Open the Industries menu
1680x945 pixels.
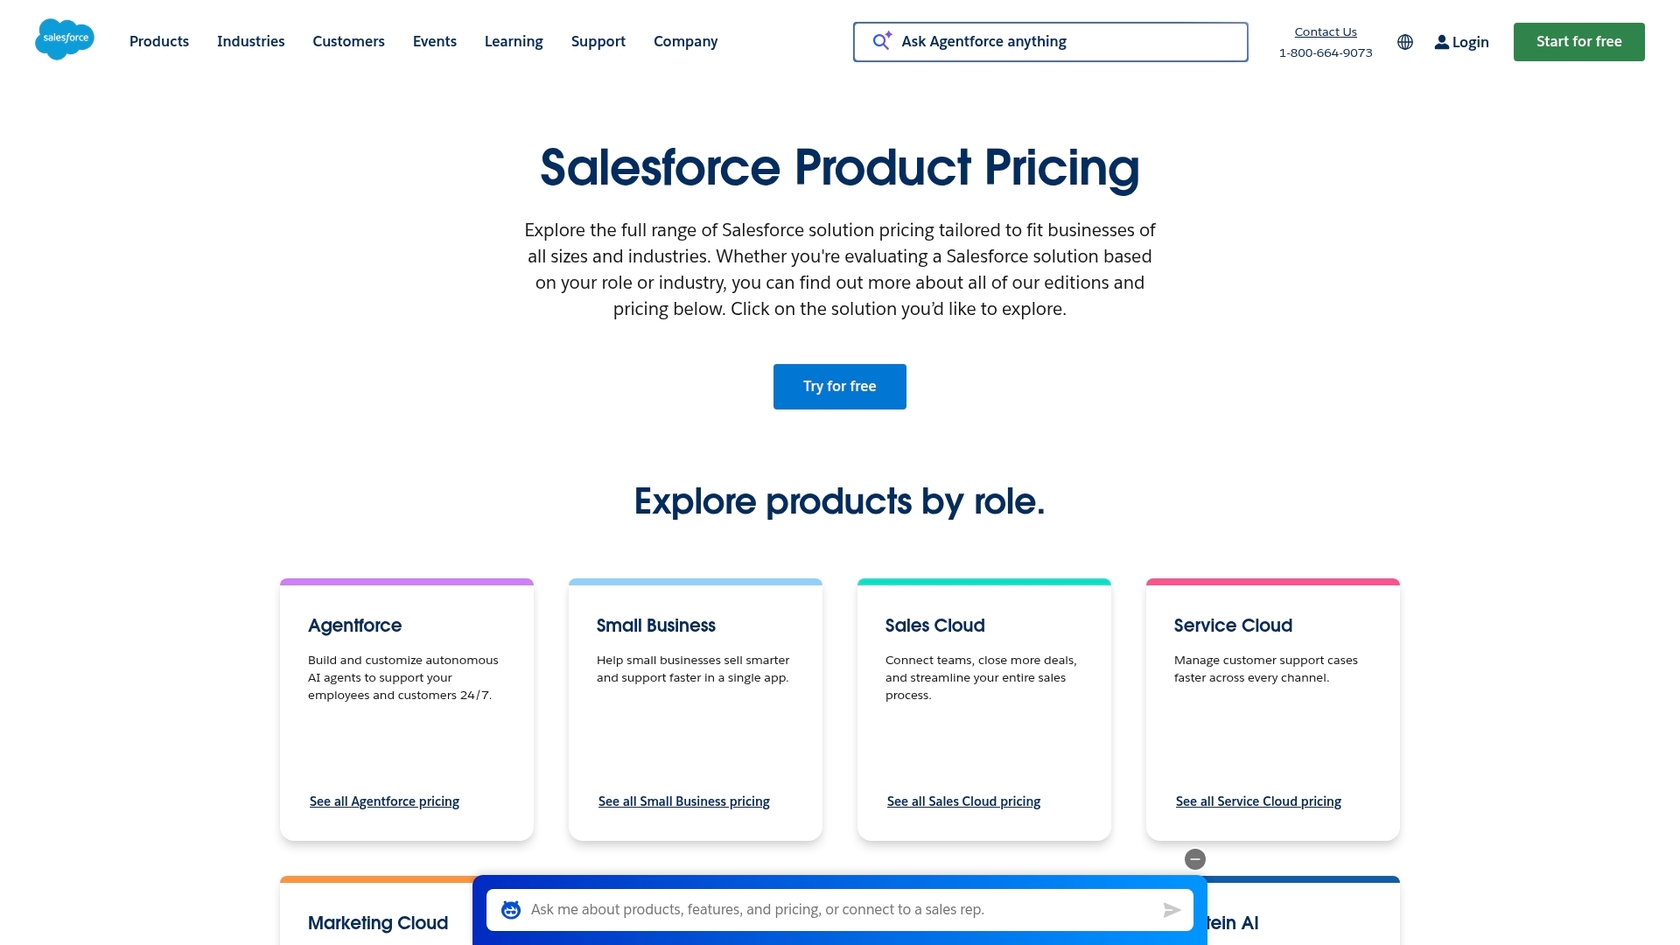coord(250,41)
